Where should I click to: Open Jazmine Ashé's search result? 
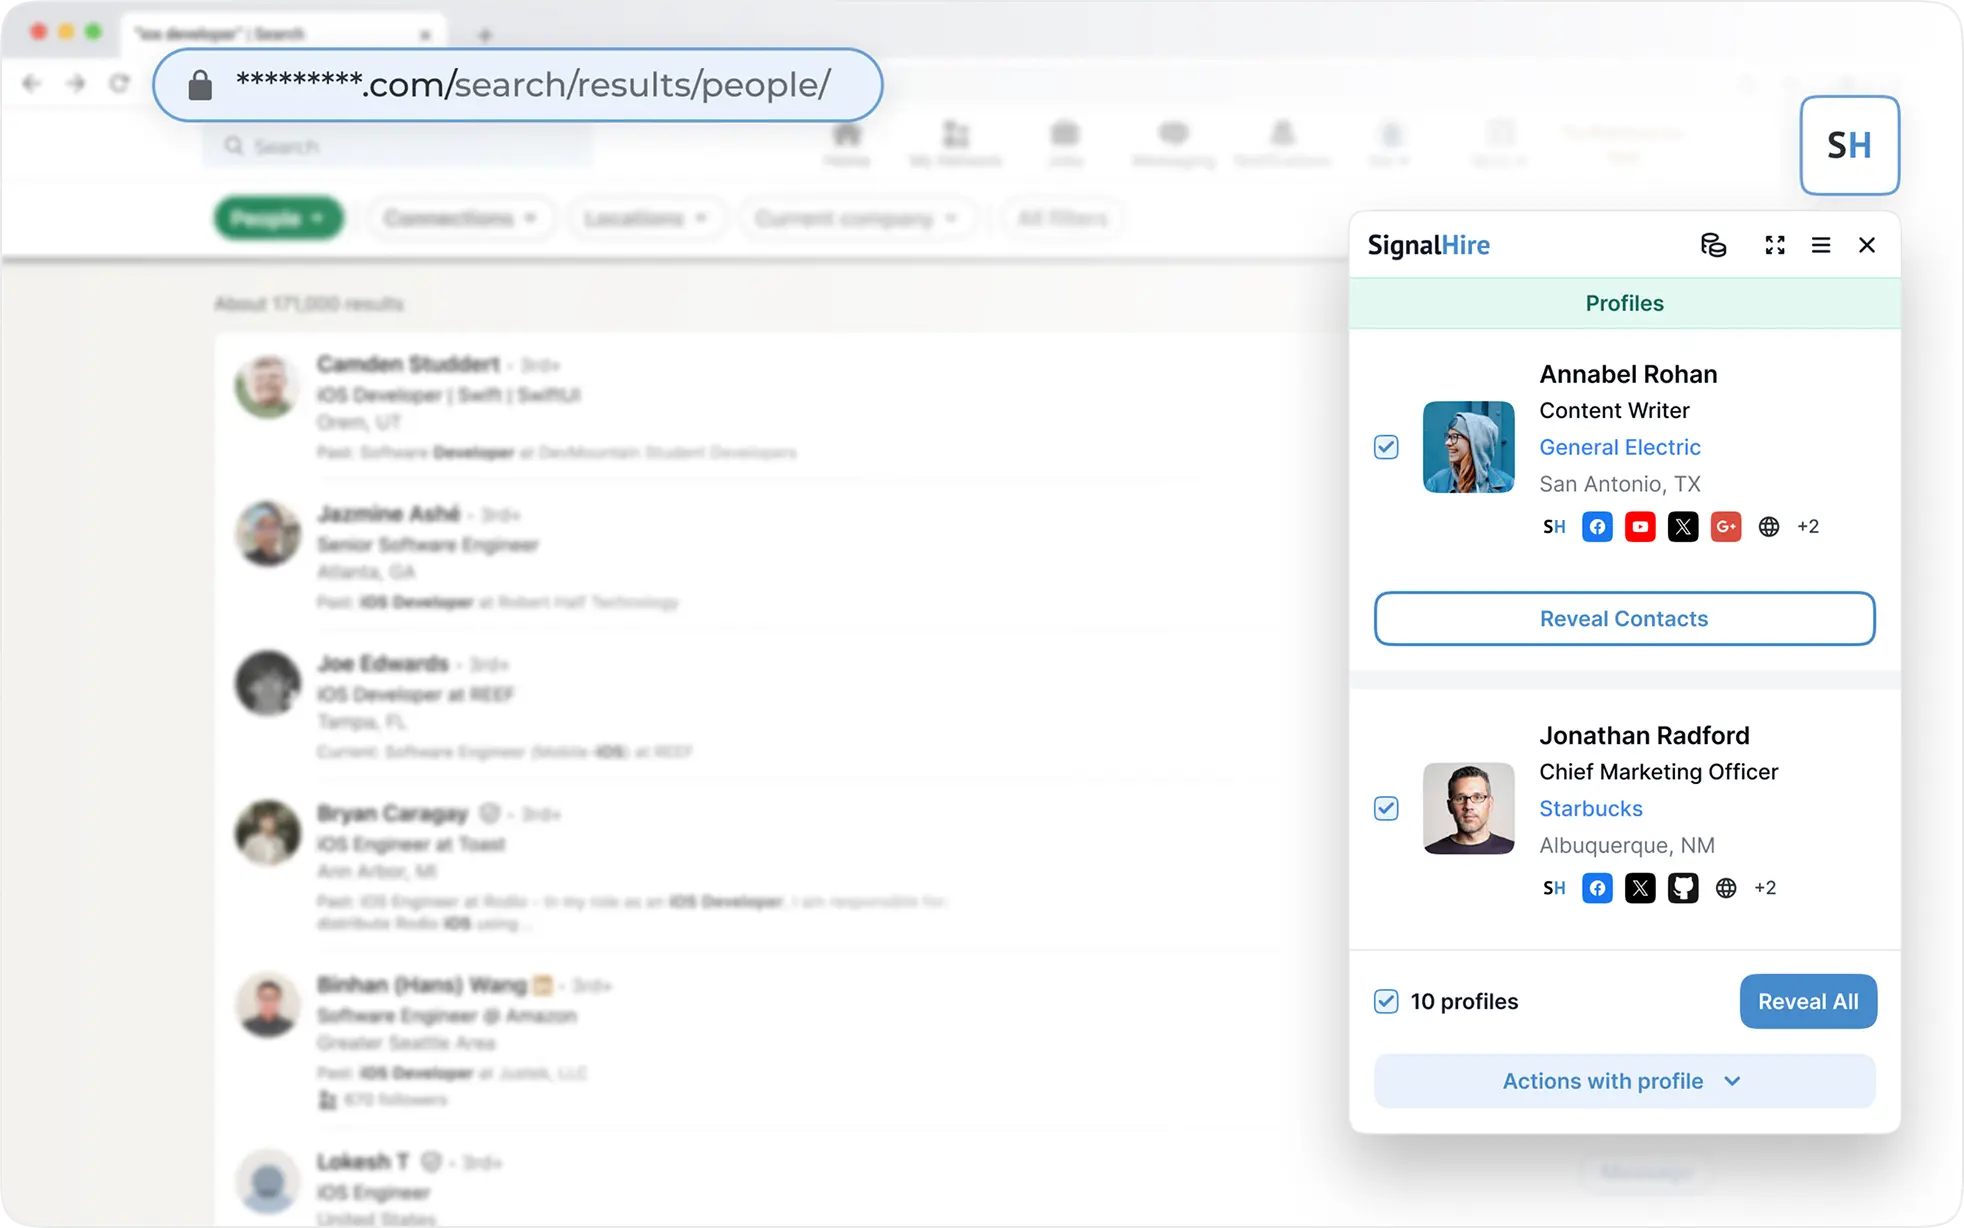coord(388,514)
